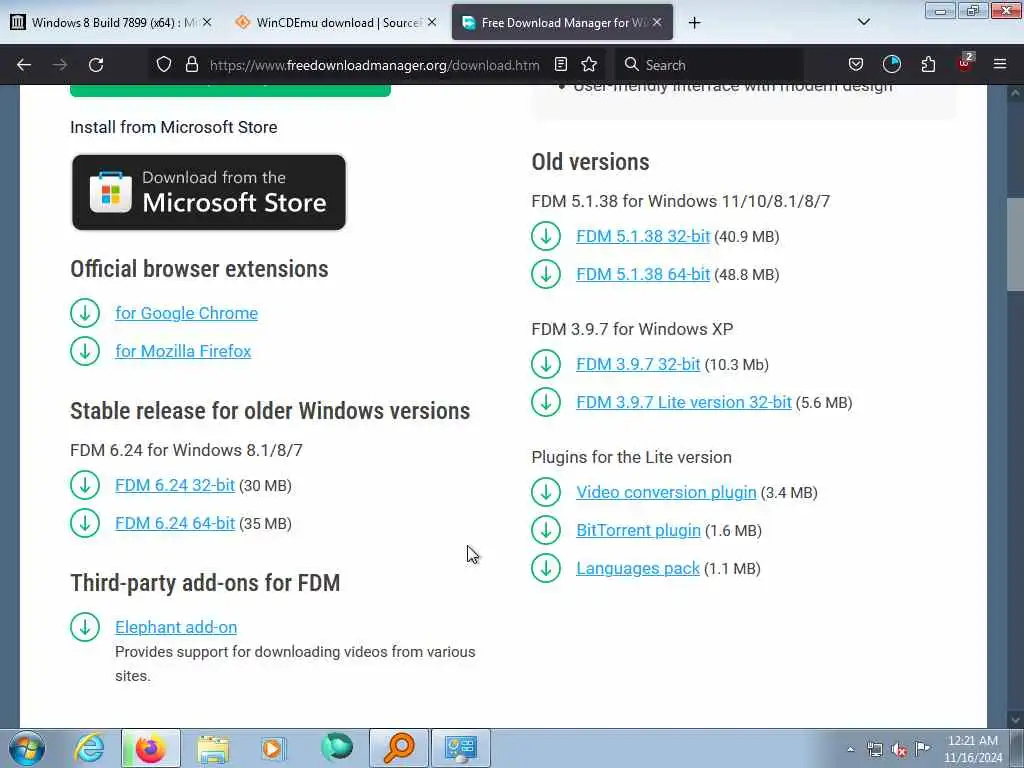The image size is (1024, 768).
Task: Click the padlock site security icon
Action: tap(191, 65)
